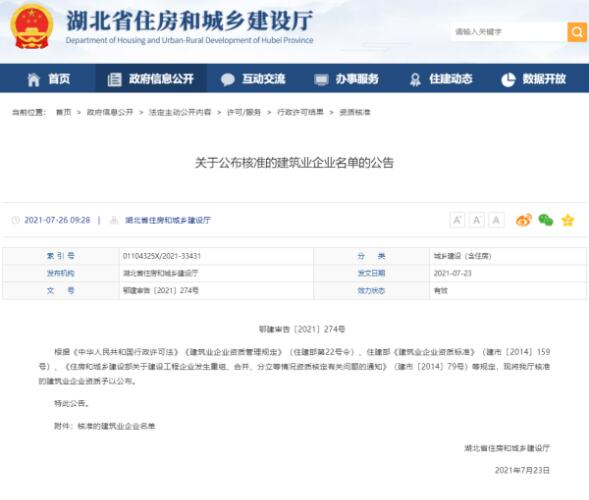Bookmark page with the yellow star icon
Screen dimensions: 589x500
tap(568, 220)
